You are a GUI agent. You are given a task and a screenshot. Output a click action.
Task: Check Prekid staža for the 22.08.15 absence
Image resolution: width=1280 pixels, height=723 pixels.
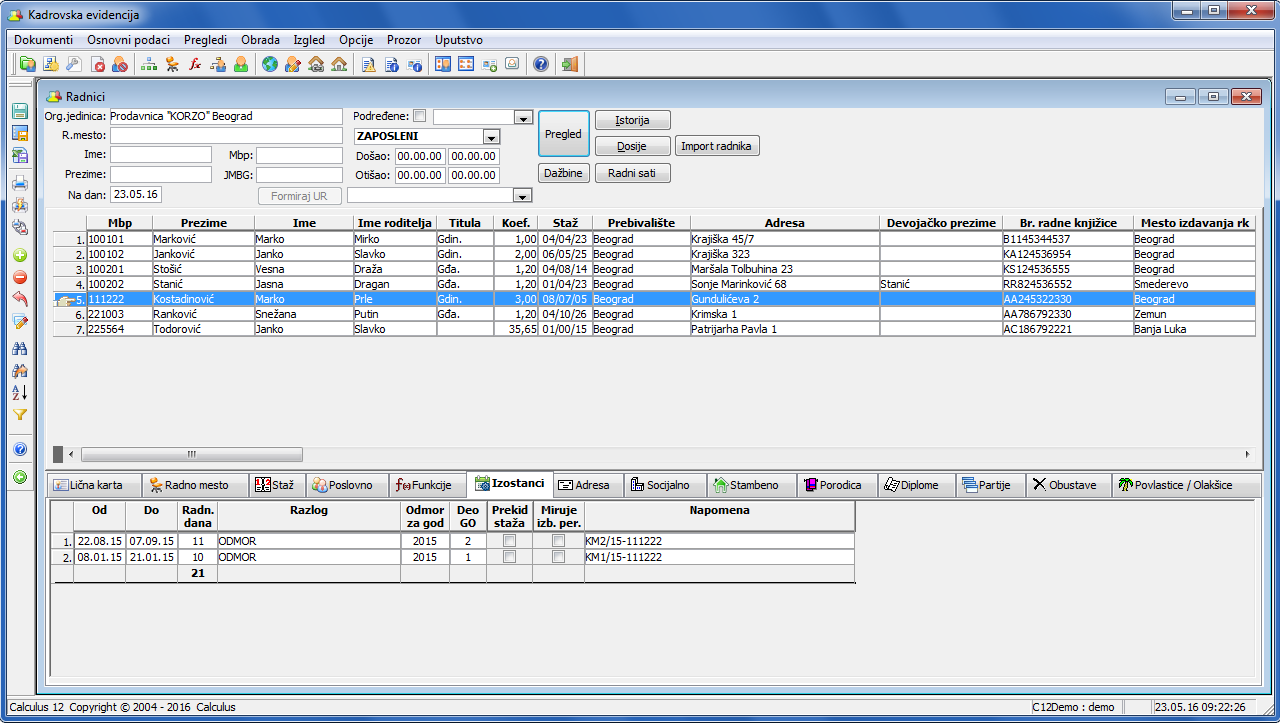(510, 541)
